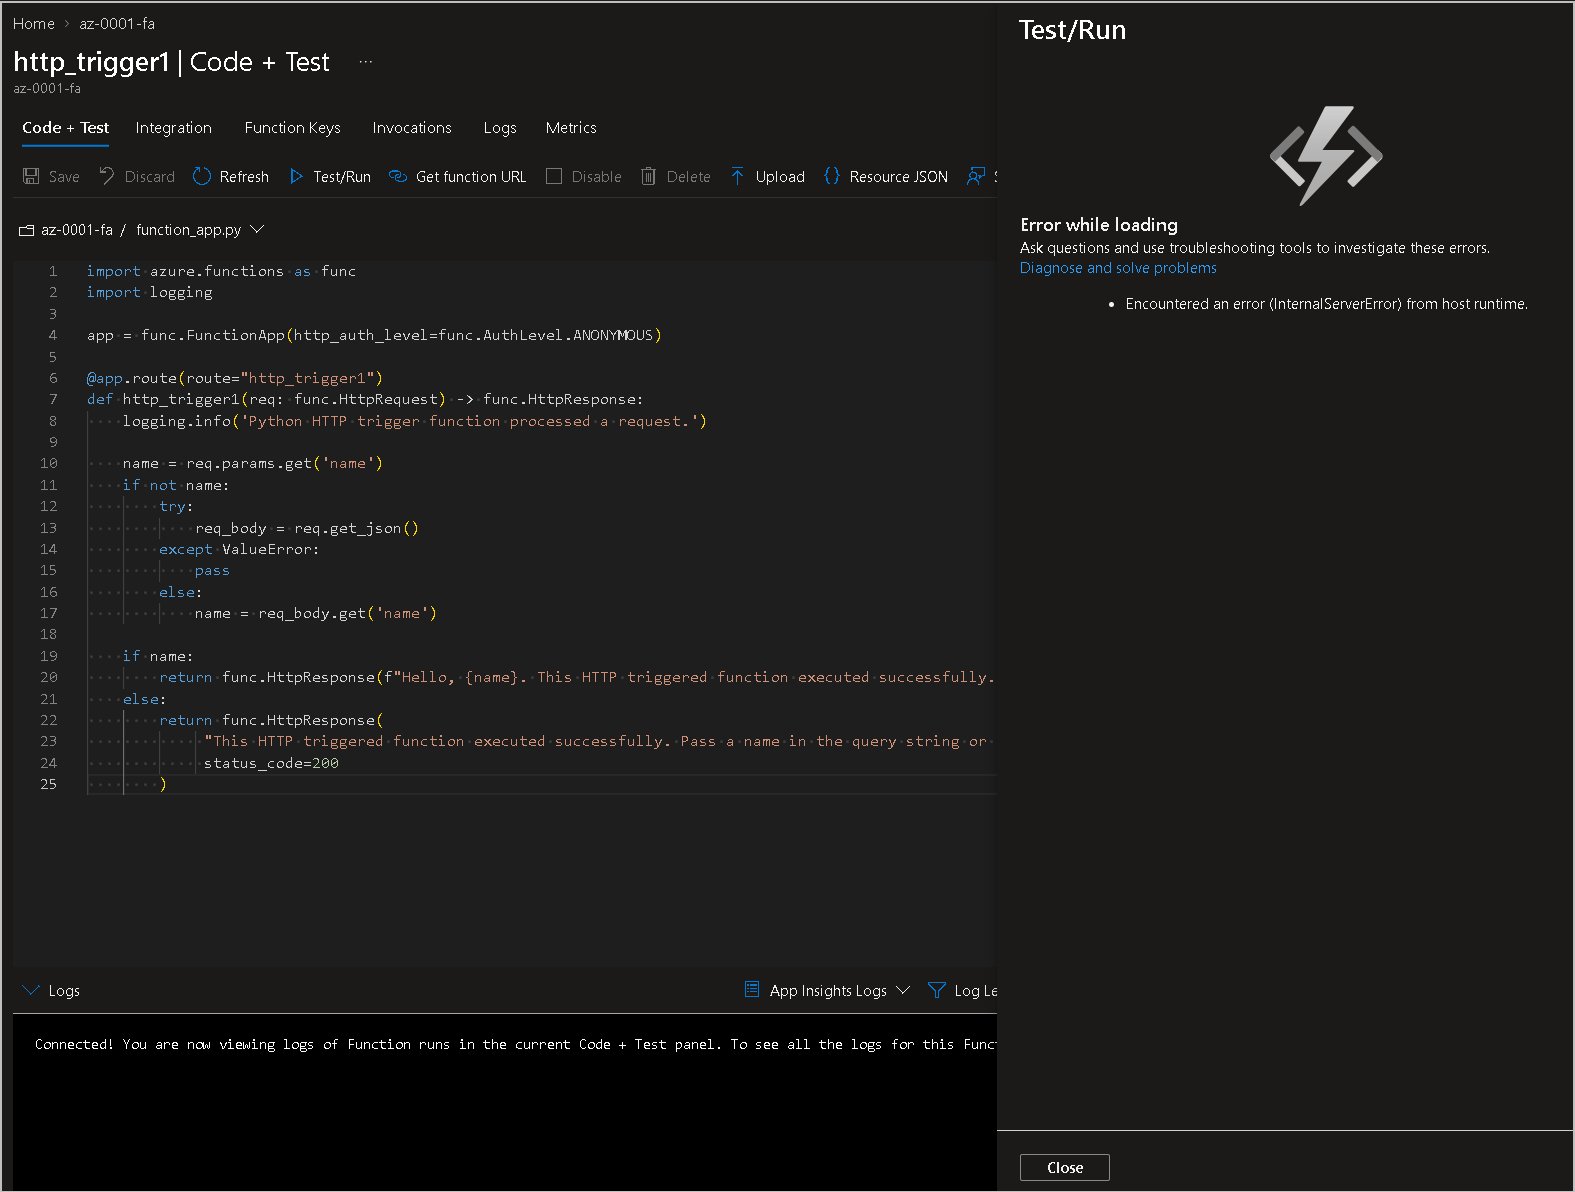Open the Function Keys tab

pos(292,128)
